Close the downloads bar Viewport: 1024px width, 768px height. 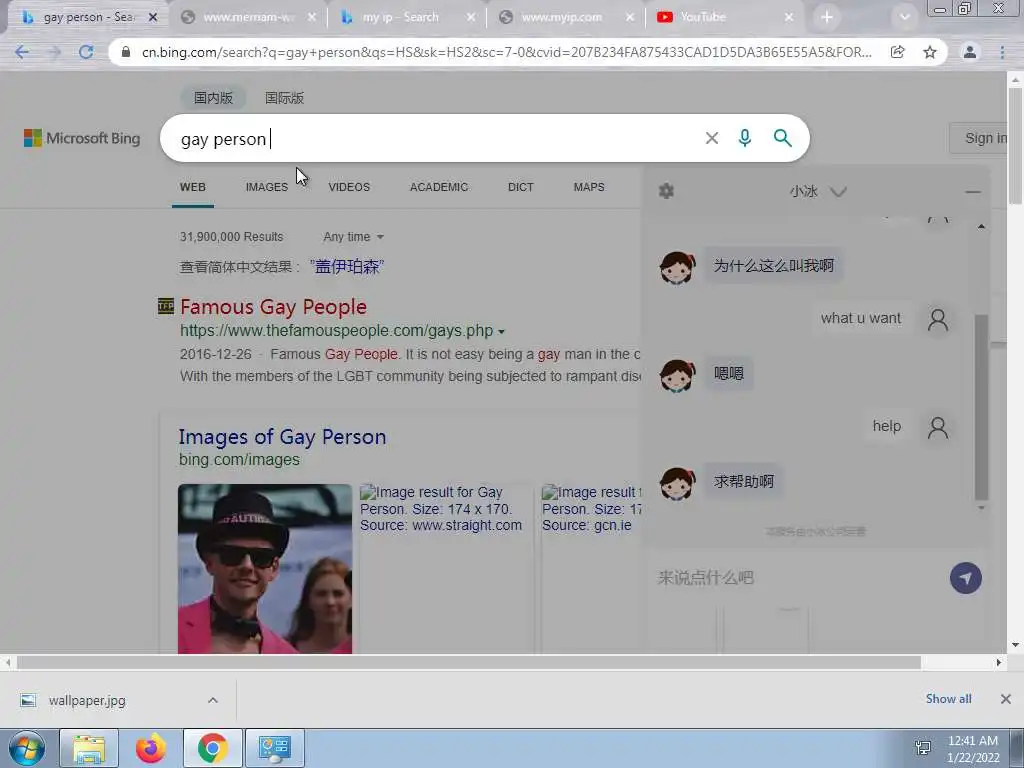[x=1006, y=699]
